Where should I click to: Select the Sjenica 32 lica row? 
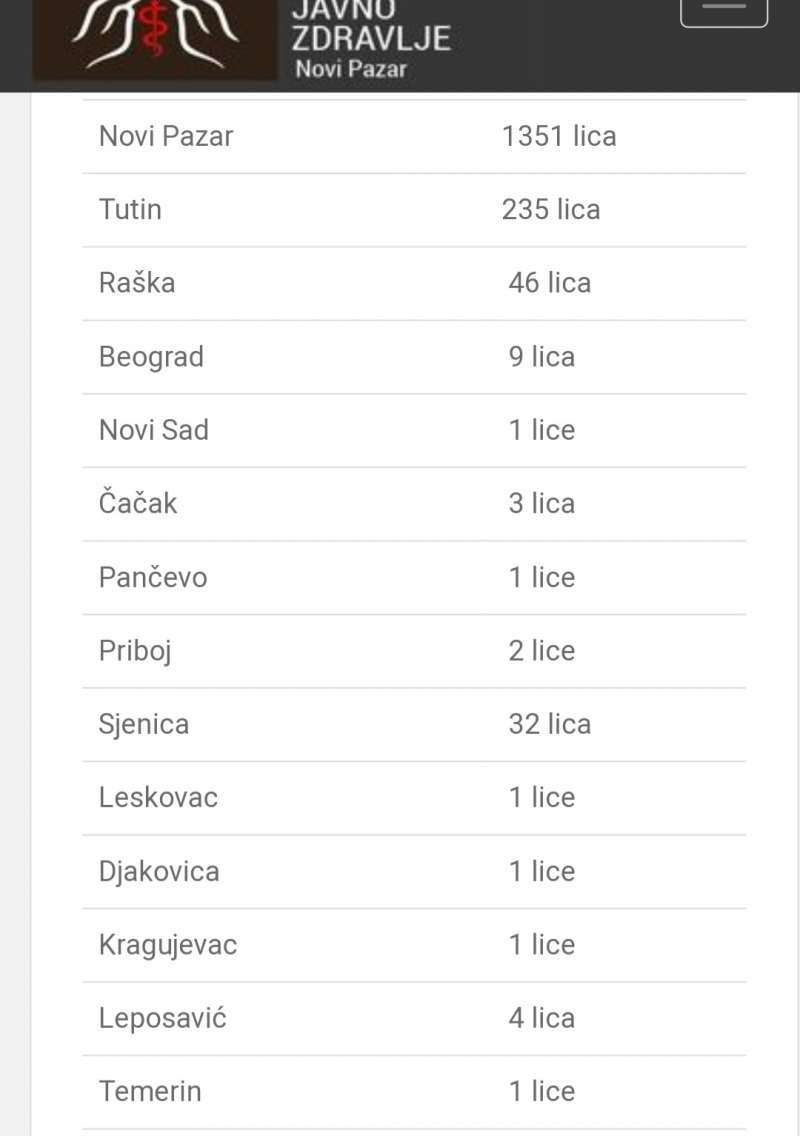pyautogui.click(x=414, y=724)
